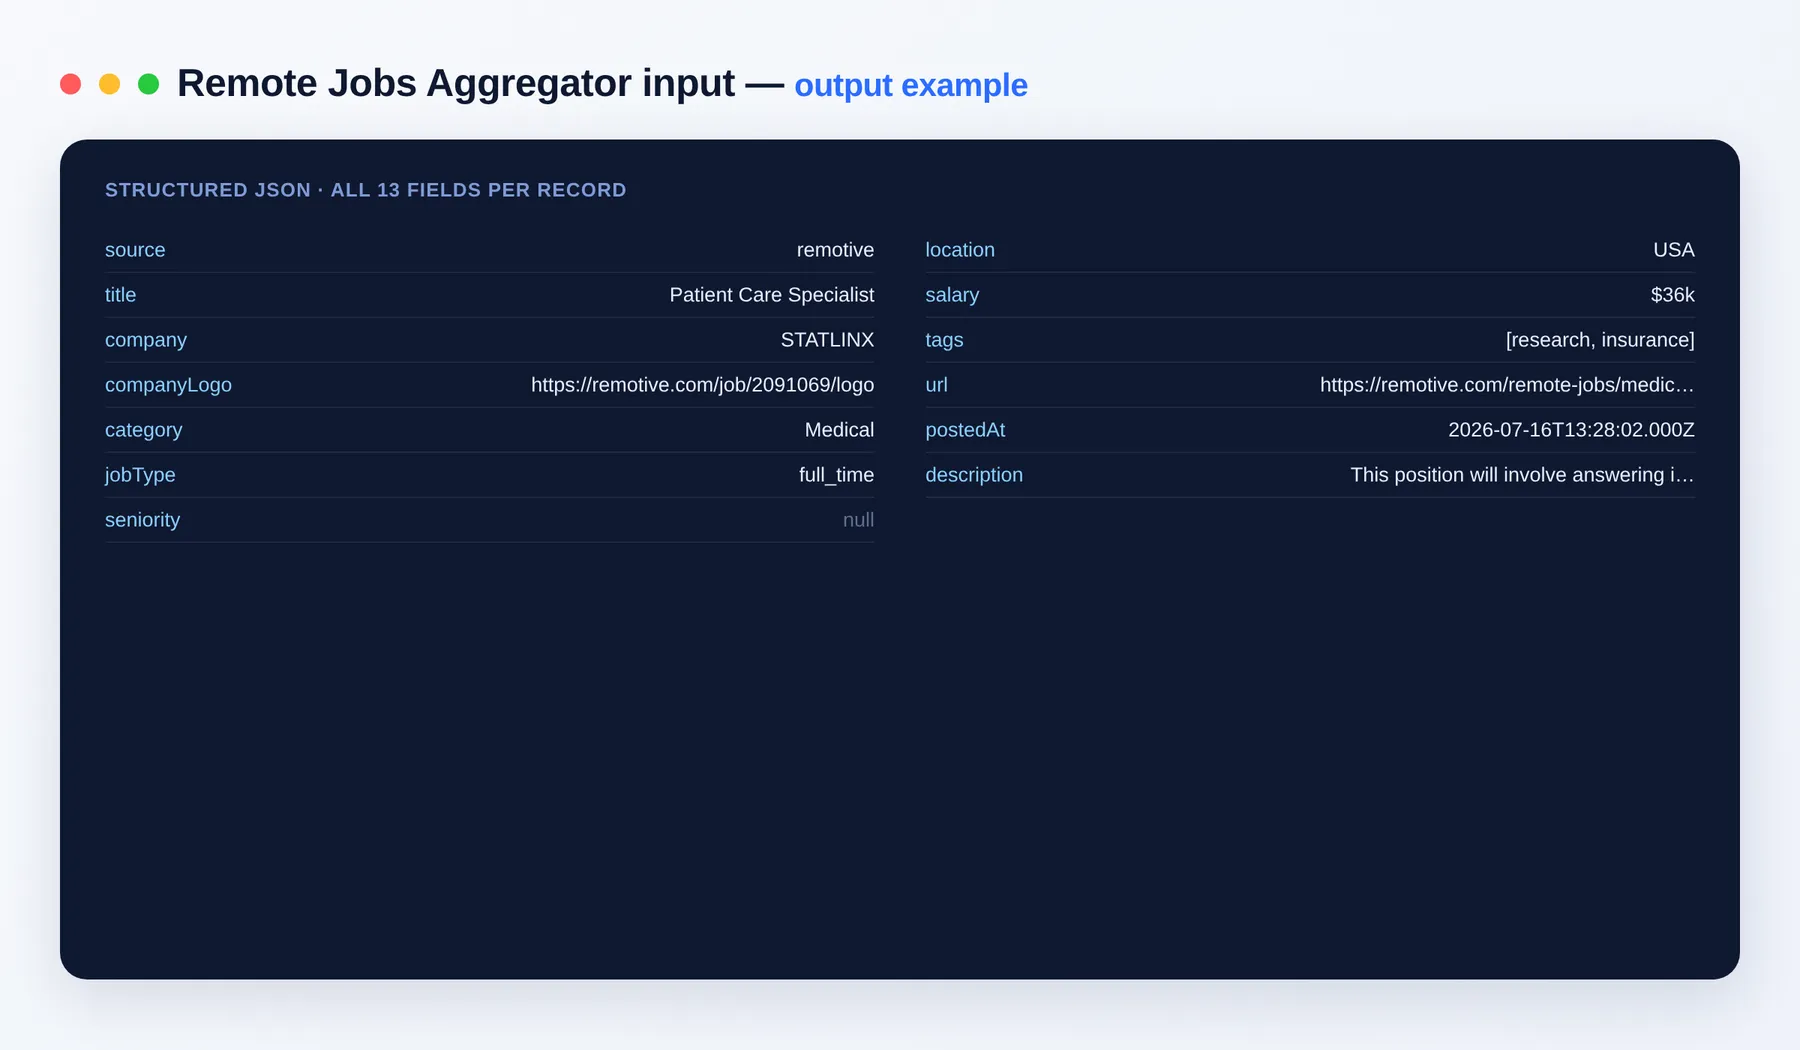The width and height of the screenshot is (1800, 1050).
Task: Click the 'full_time' value
Action: pyautogui.click(x=836, y=475)
